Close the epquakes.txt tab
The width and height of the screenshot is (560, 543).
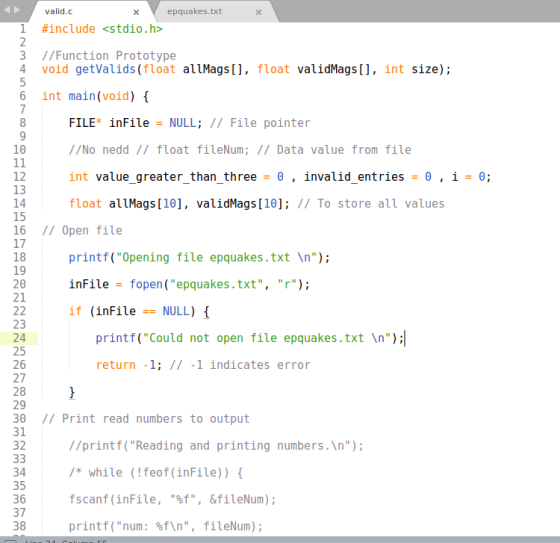[259, 13]
